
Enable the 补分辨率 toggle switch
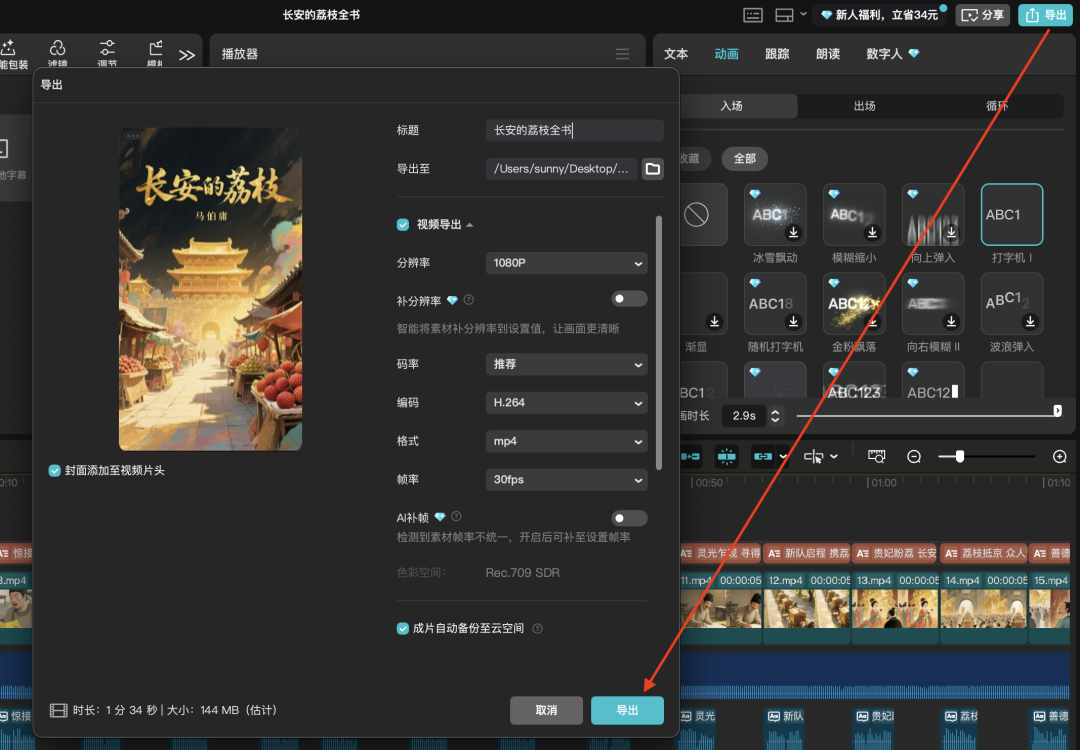[629, 298]
